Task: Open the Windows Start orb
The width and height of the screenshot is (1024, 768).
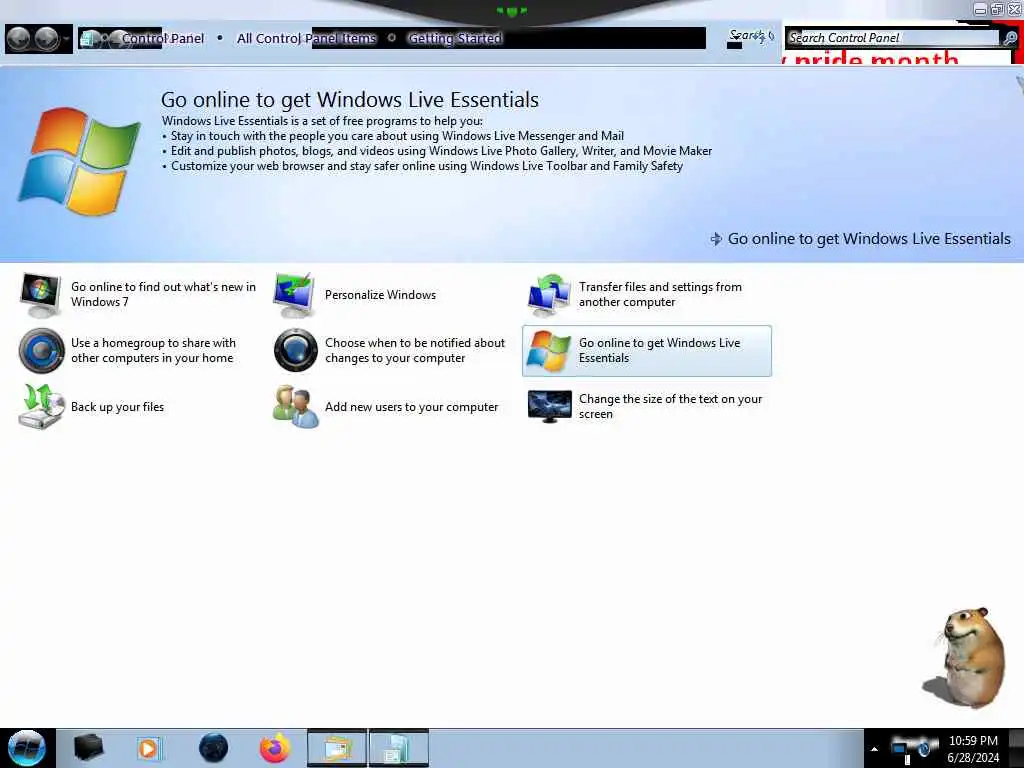Action: click(26, 748)
